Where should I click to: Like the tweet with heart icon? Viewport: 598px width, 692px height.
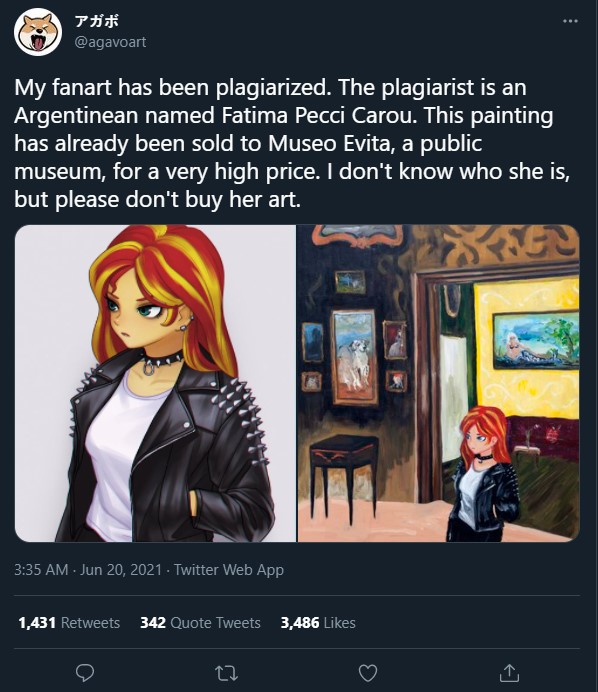(368, 673)
